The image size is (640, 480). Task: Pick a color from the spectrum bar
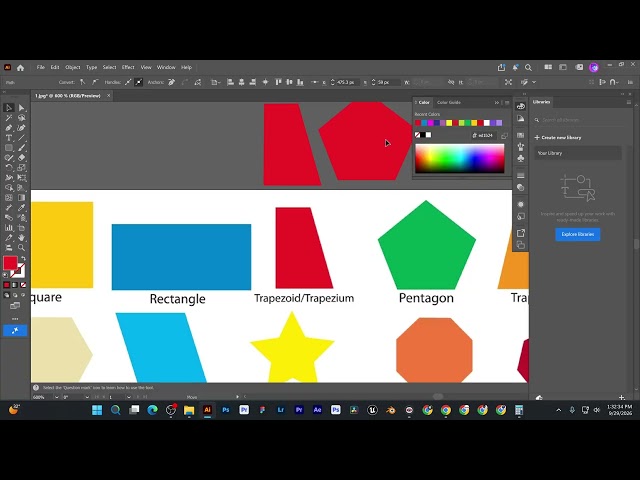coord(460,158)
